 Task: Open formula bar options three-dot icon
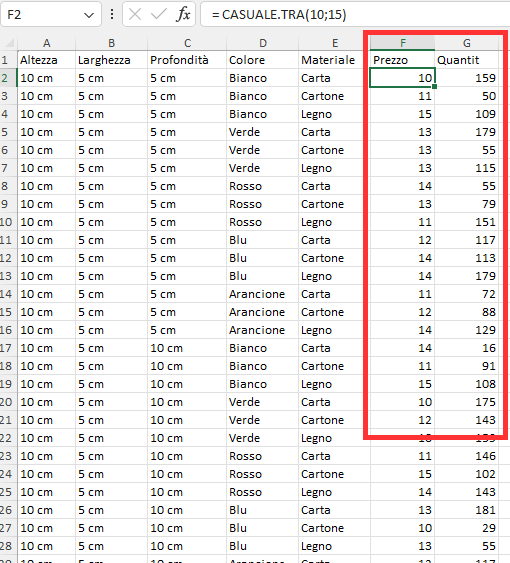(x=112, y=14)
